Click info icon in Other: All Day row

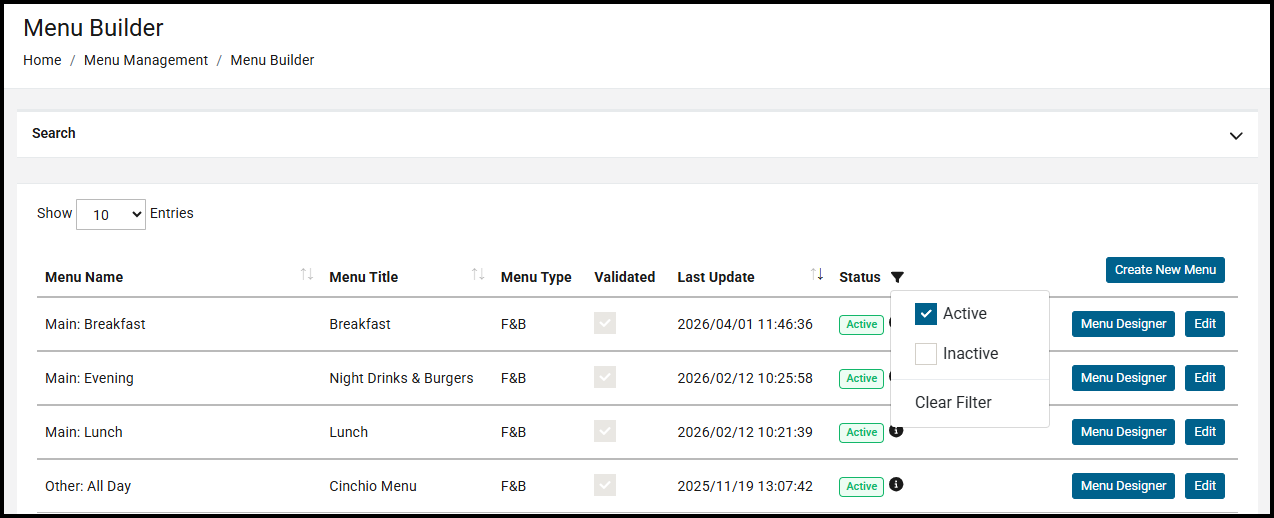(x=896, y=484)
